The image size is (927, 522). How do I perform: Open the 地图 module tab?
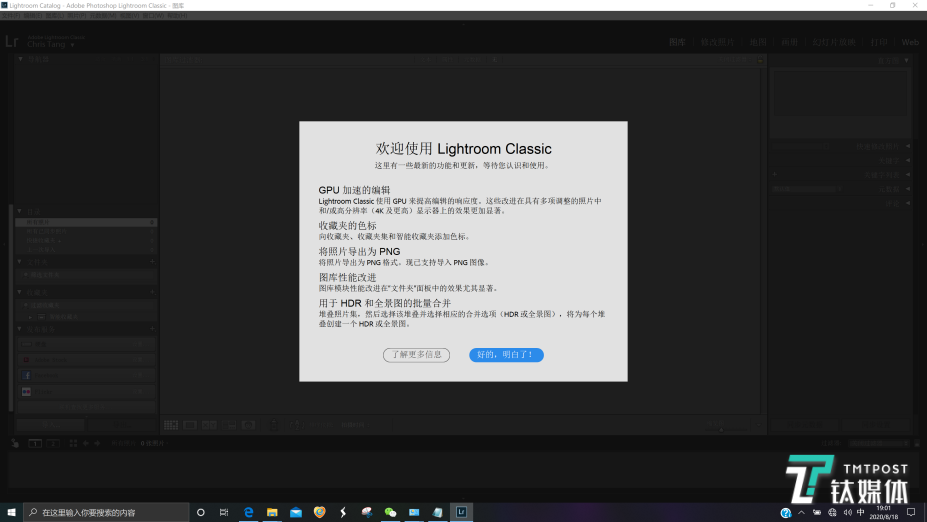point(758,43)
